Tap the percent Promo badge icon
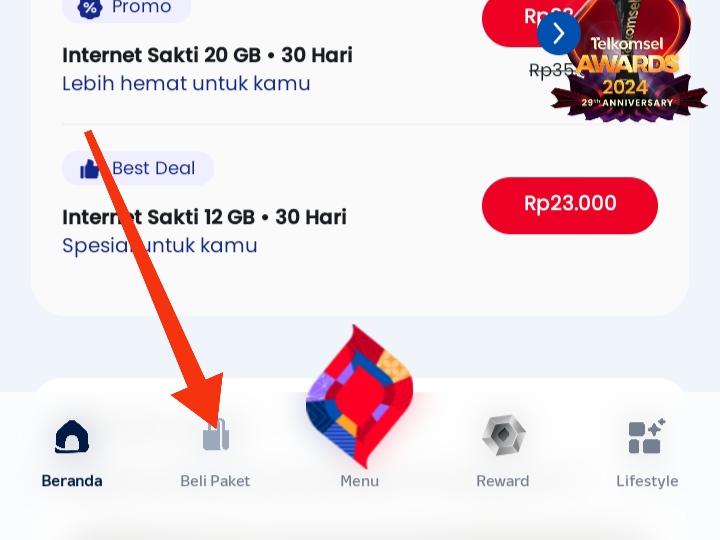This screenshot has height=540, width=720. [x=90, y=8]
